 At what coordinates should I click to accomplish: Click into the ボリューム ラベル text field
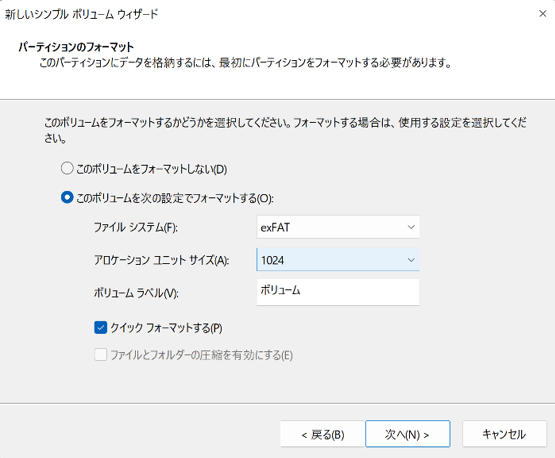click(x=338, y=292)
